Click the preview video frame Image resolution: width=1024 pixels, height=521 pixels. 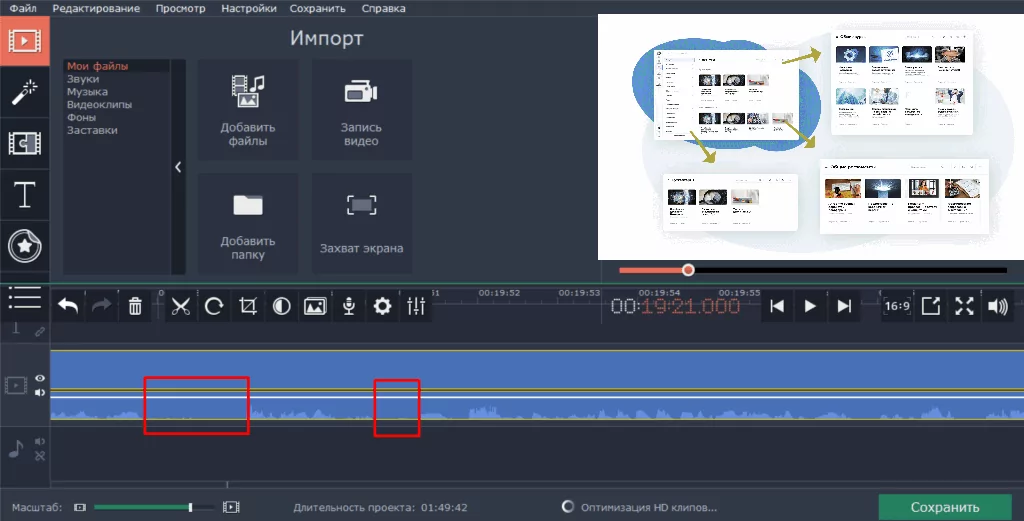pyautogui.click(x=811, y=137)
